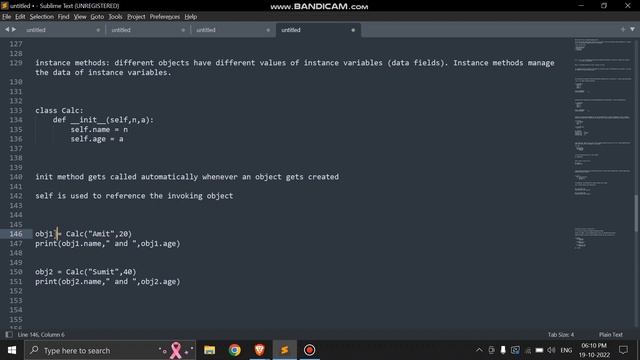Open the Windows Start menu
This screenshot has height=360, width=640.
point(12,350)
